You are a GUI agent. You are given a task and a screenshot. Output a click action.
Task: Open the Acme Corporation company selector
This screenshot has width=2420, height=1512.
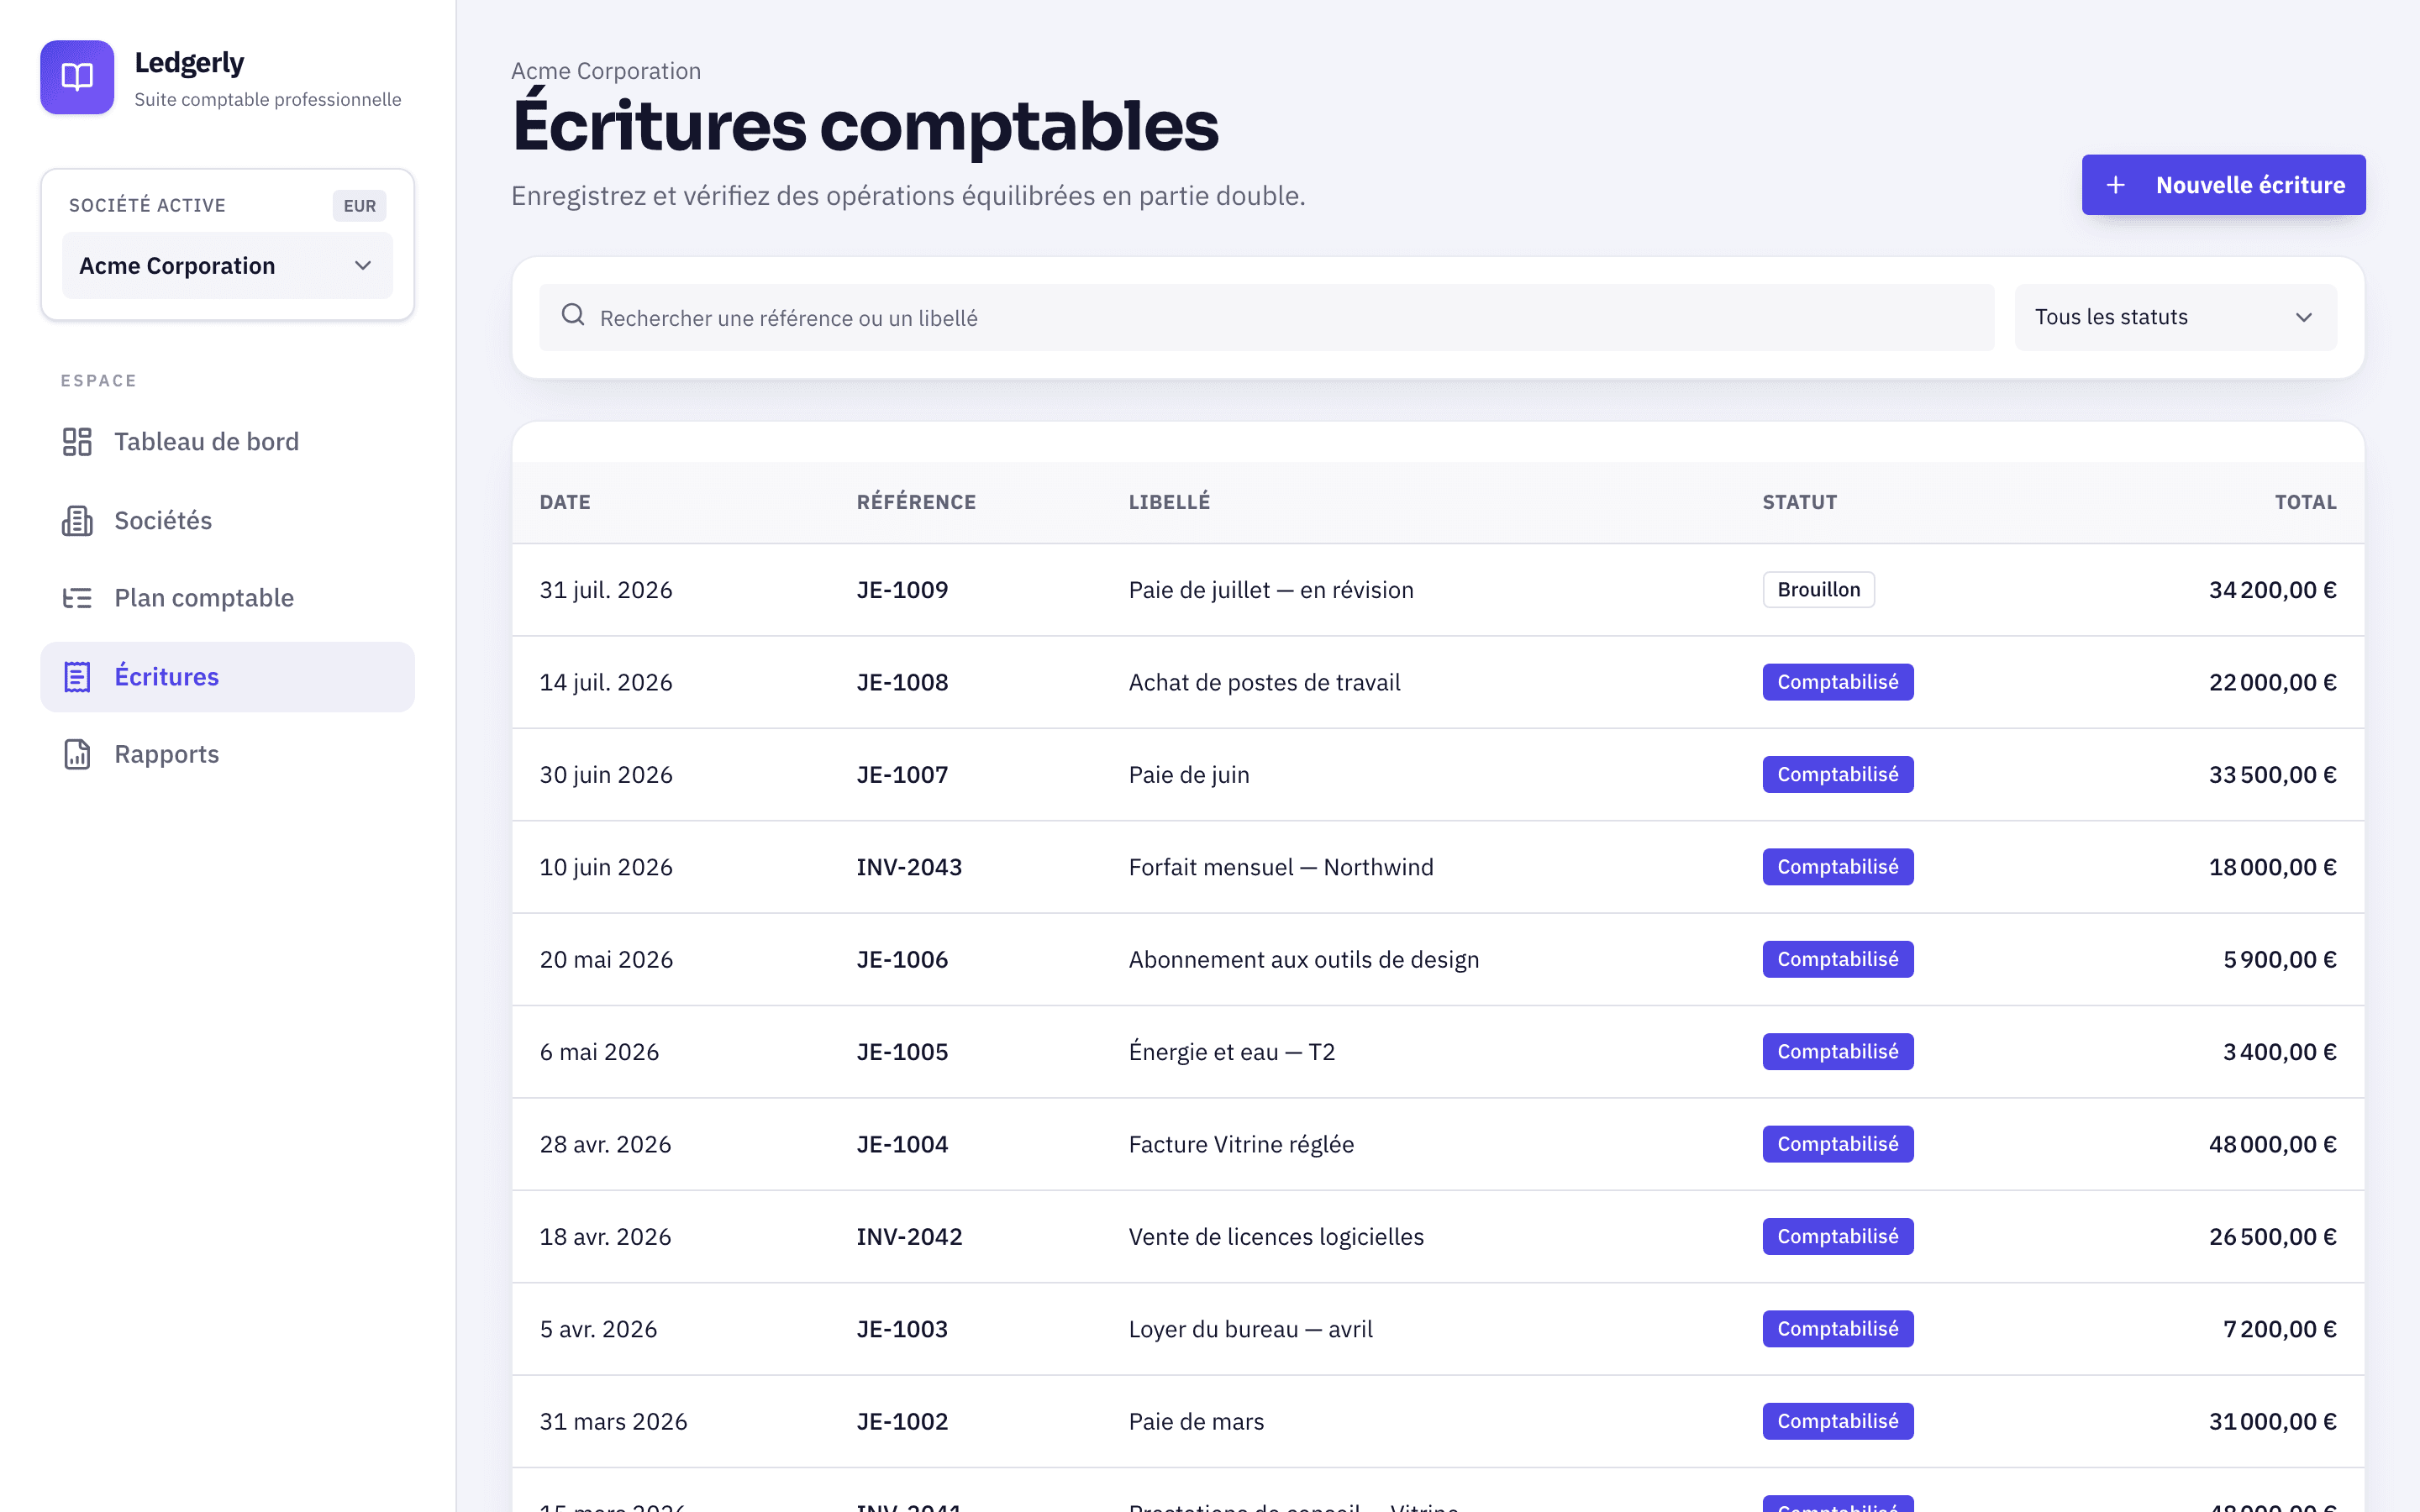[x=227, y=265]
